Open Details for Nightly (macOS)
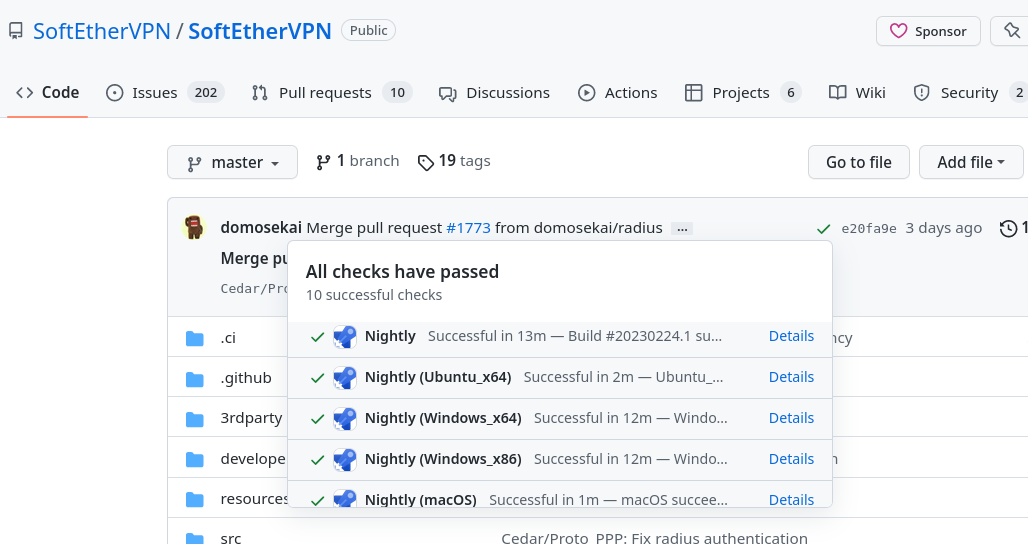Image resolution: width=1028 pixels, height=544 pixels. point(791,500)
